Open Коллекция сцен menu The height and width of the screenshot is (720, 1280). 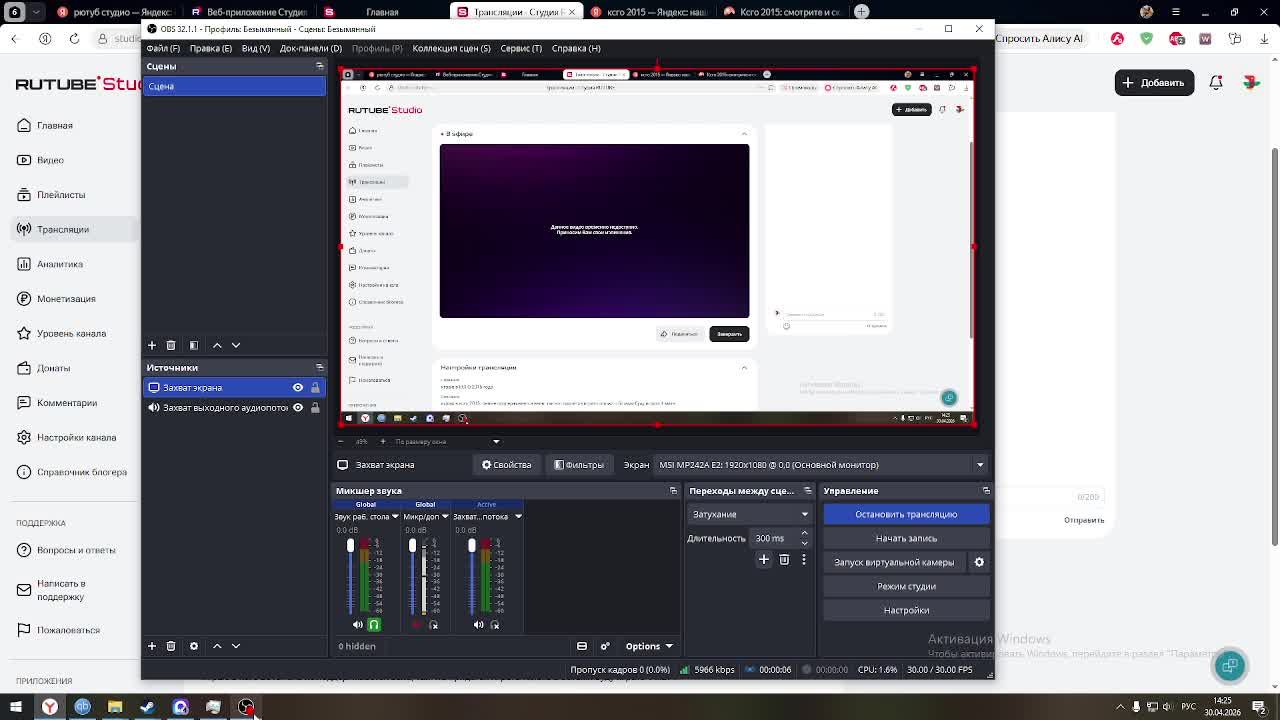point(451,48)
